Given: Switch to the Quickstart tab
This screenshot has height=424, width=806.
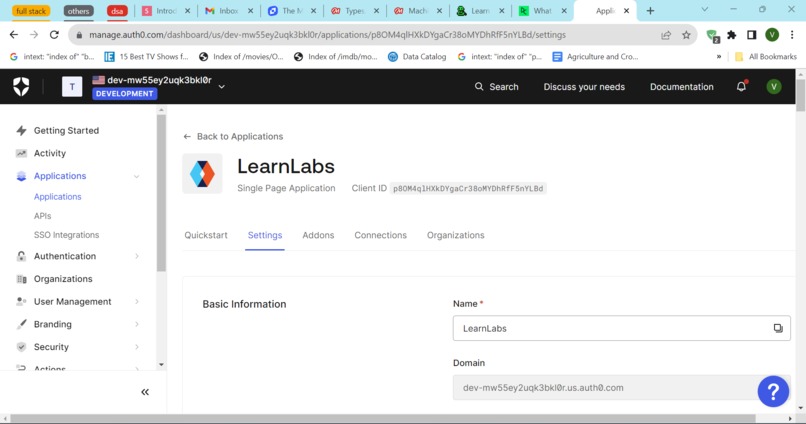Looking at the screenshot, I should [206, 235].
